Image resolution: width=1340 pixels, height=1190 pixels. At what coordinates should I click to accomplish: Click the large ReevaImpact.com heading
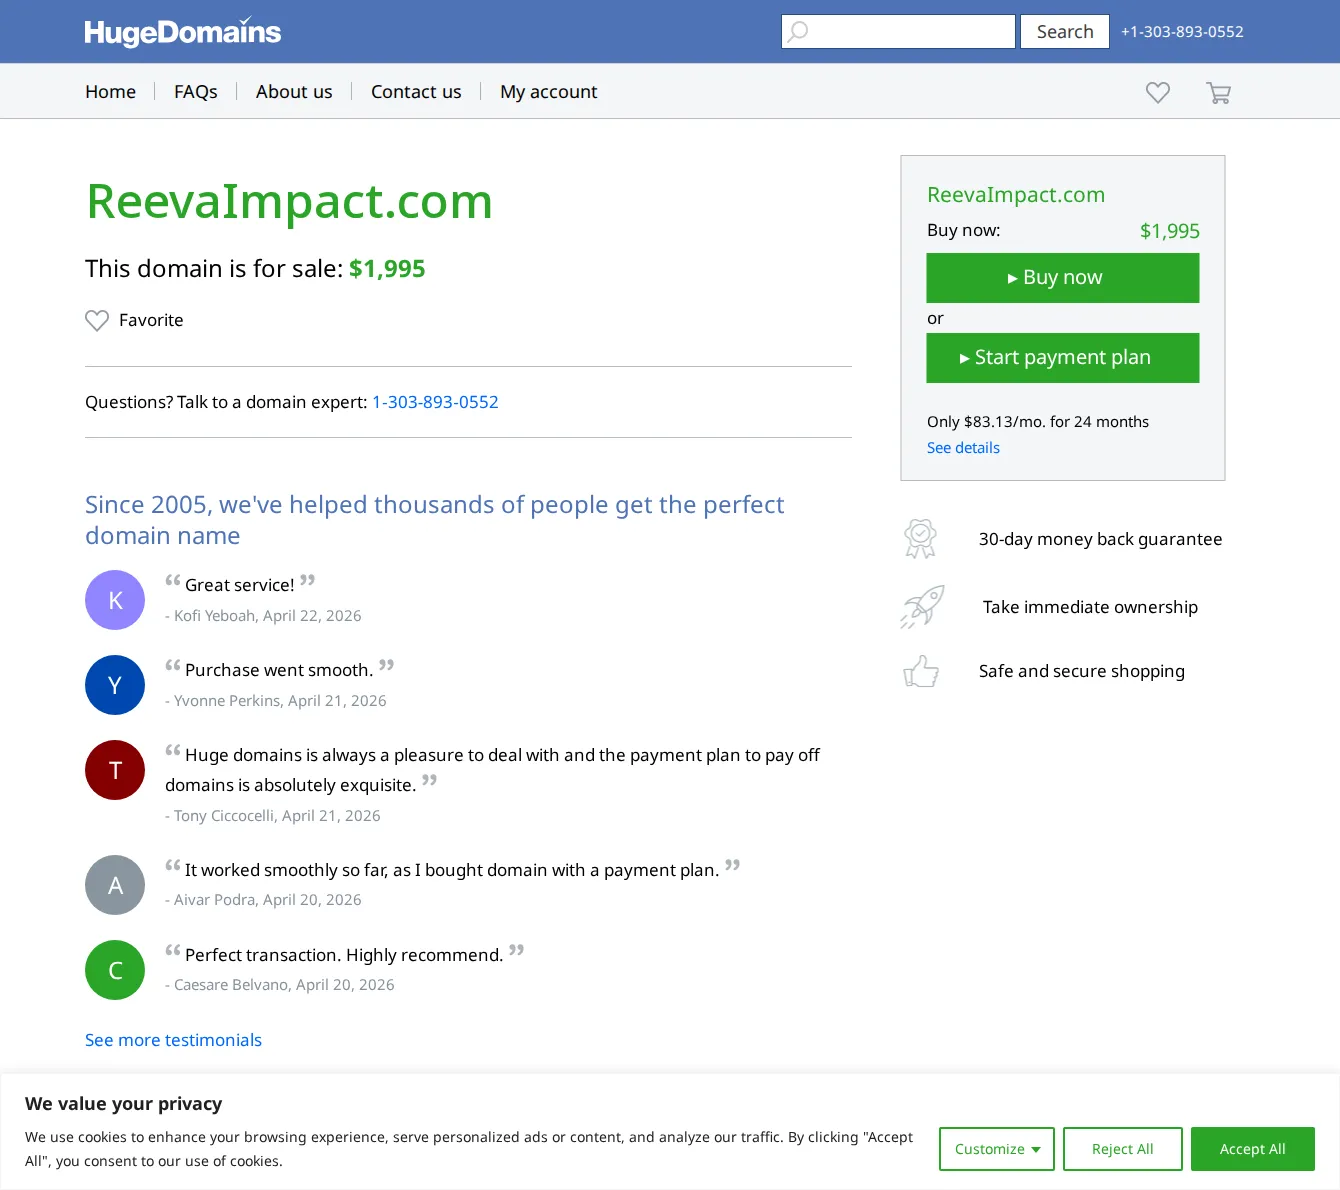click(x=289, y=202)
